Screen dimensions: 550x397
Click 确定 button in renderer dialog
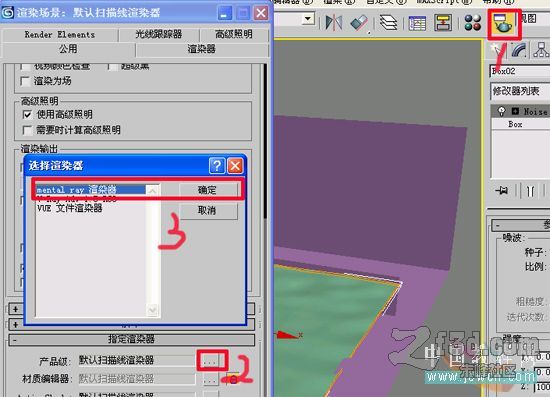(x=207, y=190)
